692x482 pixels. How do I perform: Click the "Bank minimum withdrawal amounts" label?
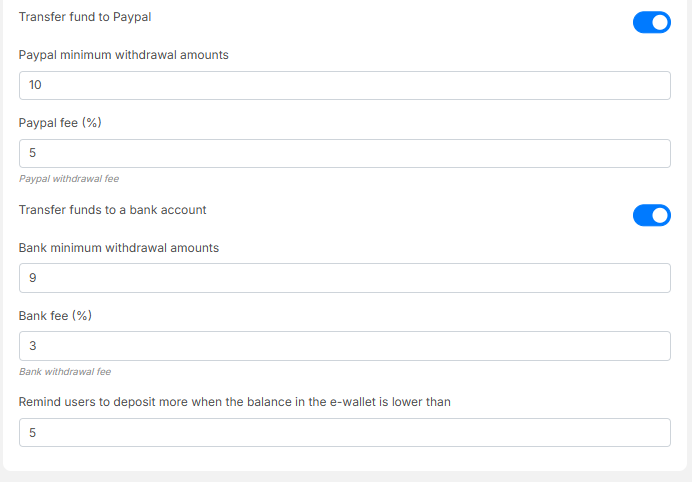118,248
